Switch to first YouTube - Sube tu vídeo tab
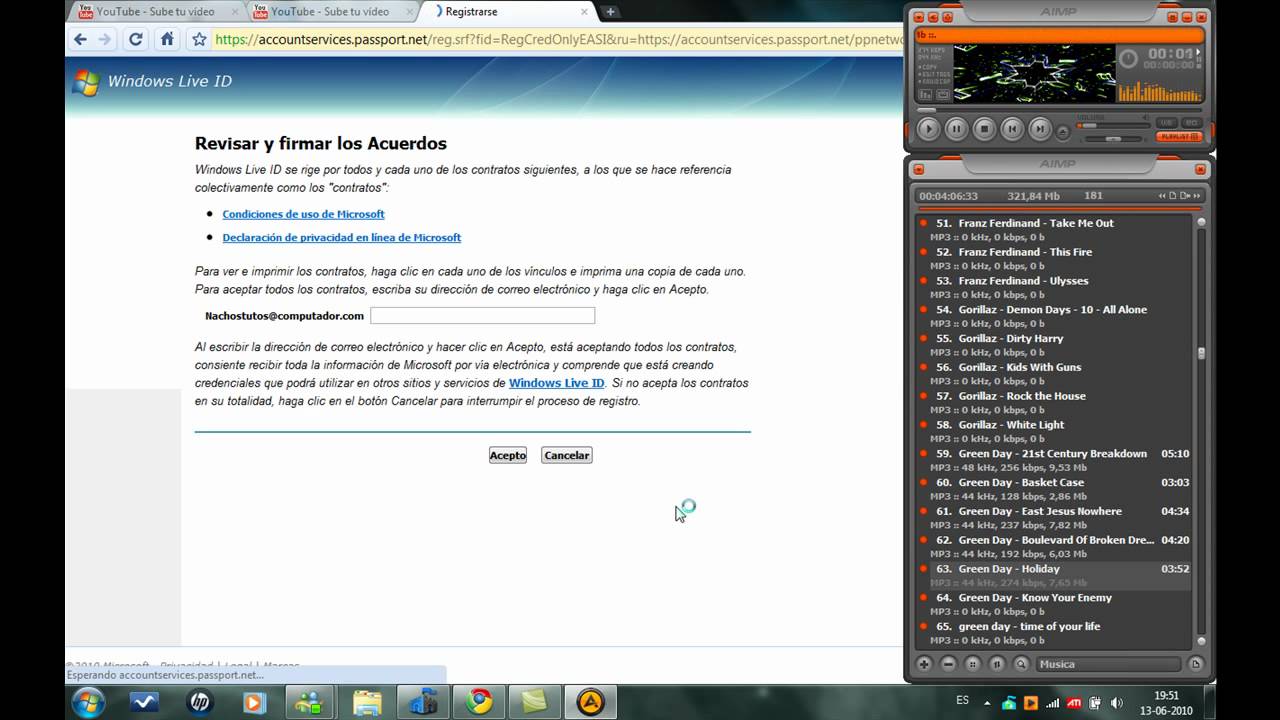The height and width of the screenshot is (720, 1280). point(155,12)
